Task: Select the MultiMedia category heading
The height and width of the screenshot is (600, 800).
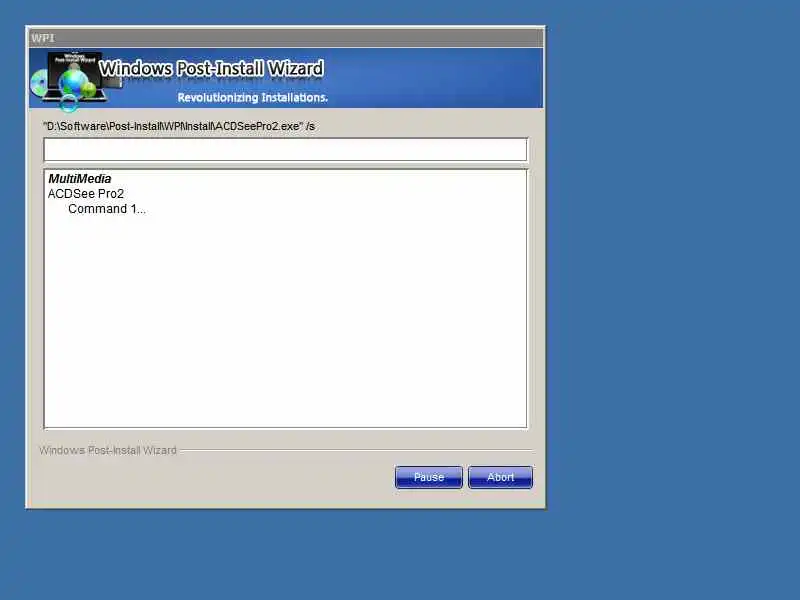Action: click(x=80, y=179)
